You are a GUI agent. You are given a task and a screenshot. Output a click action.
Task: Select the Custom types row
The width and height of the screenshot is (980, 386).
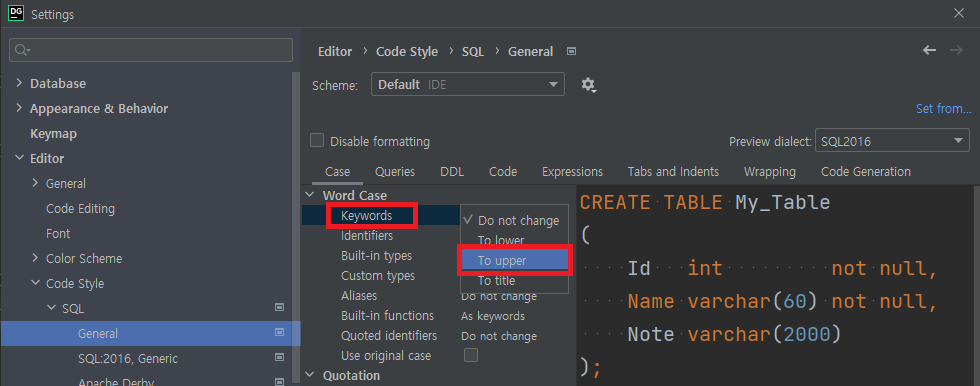click(x=378, y=275)
